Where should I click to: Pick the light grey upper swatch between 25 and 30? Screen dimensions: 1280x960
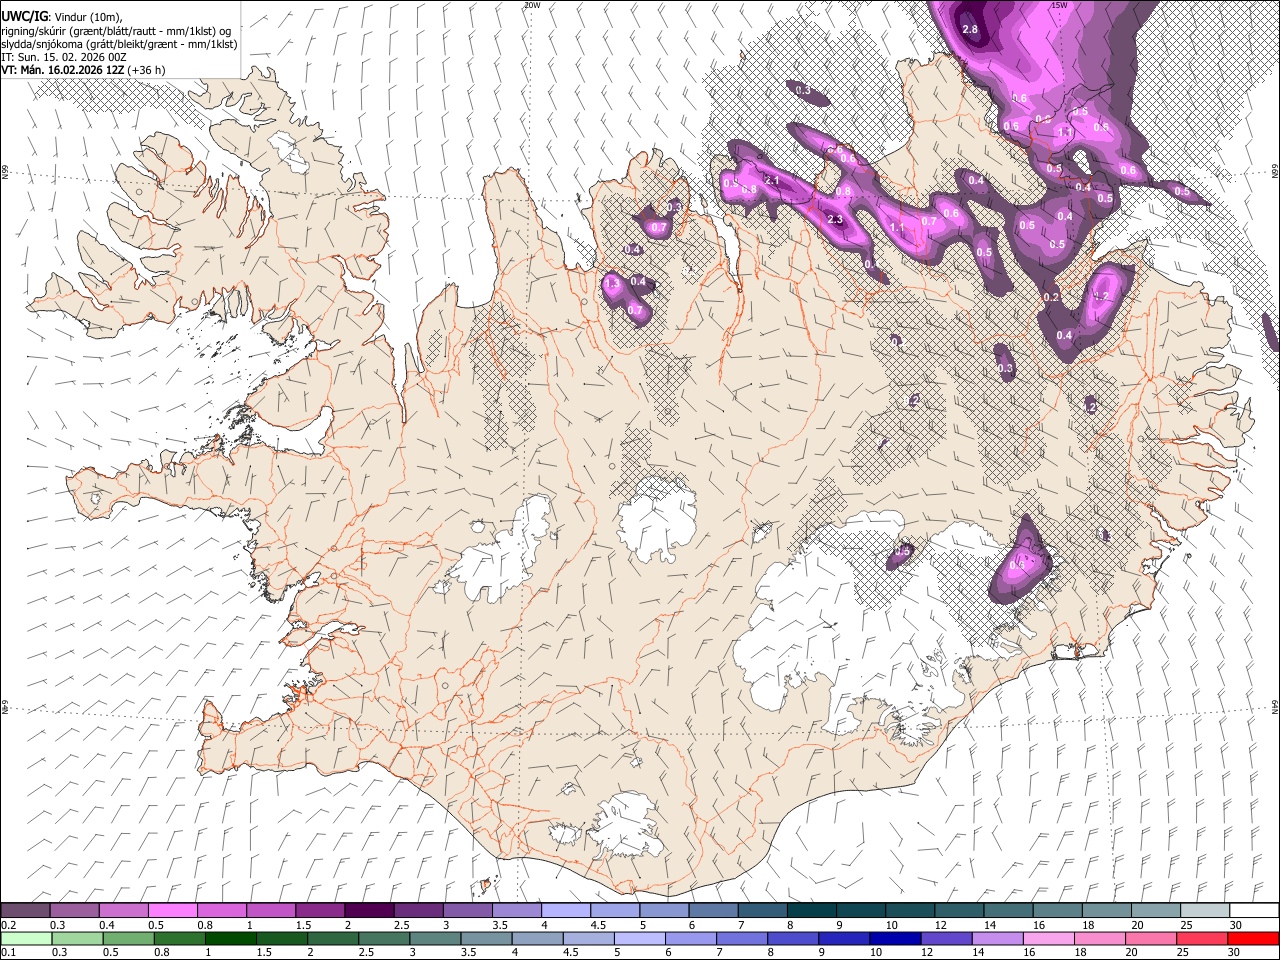point(1206,910)
